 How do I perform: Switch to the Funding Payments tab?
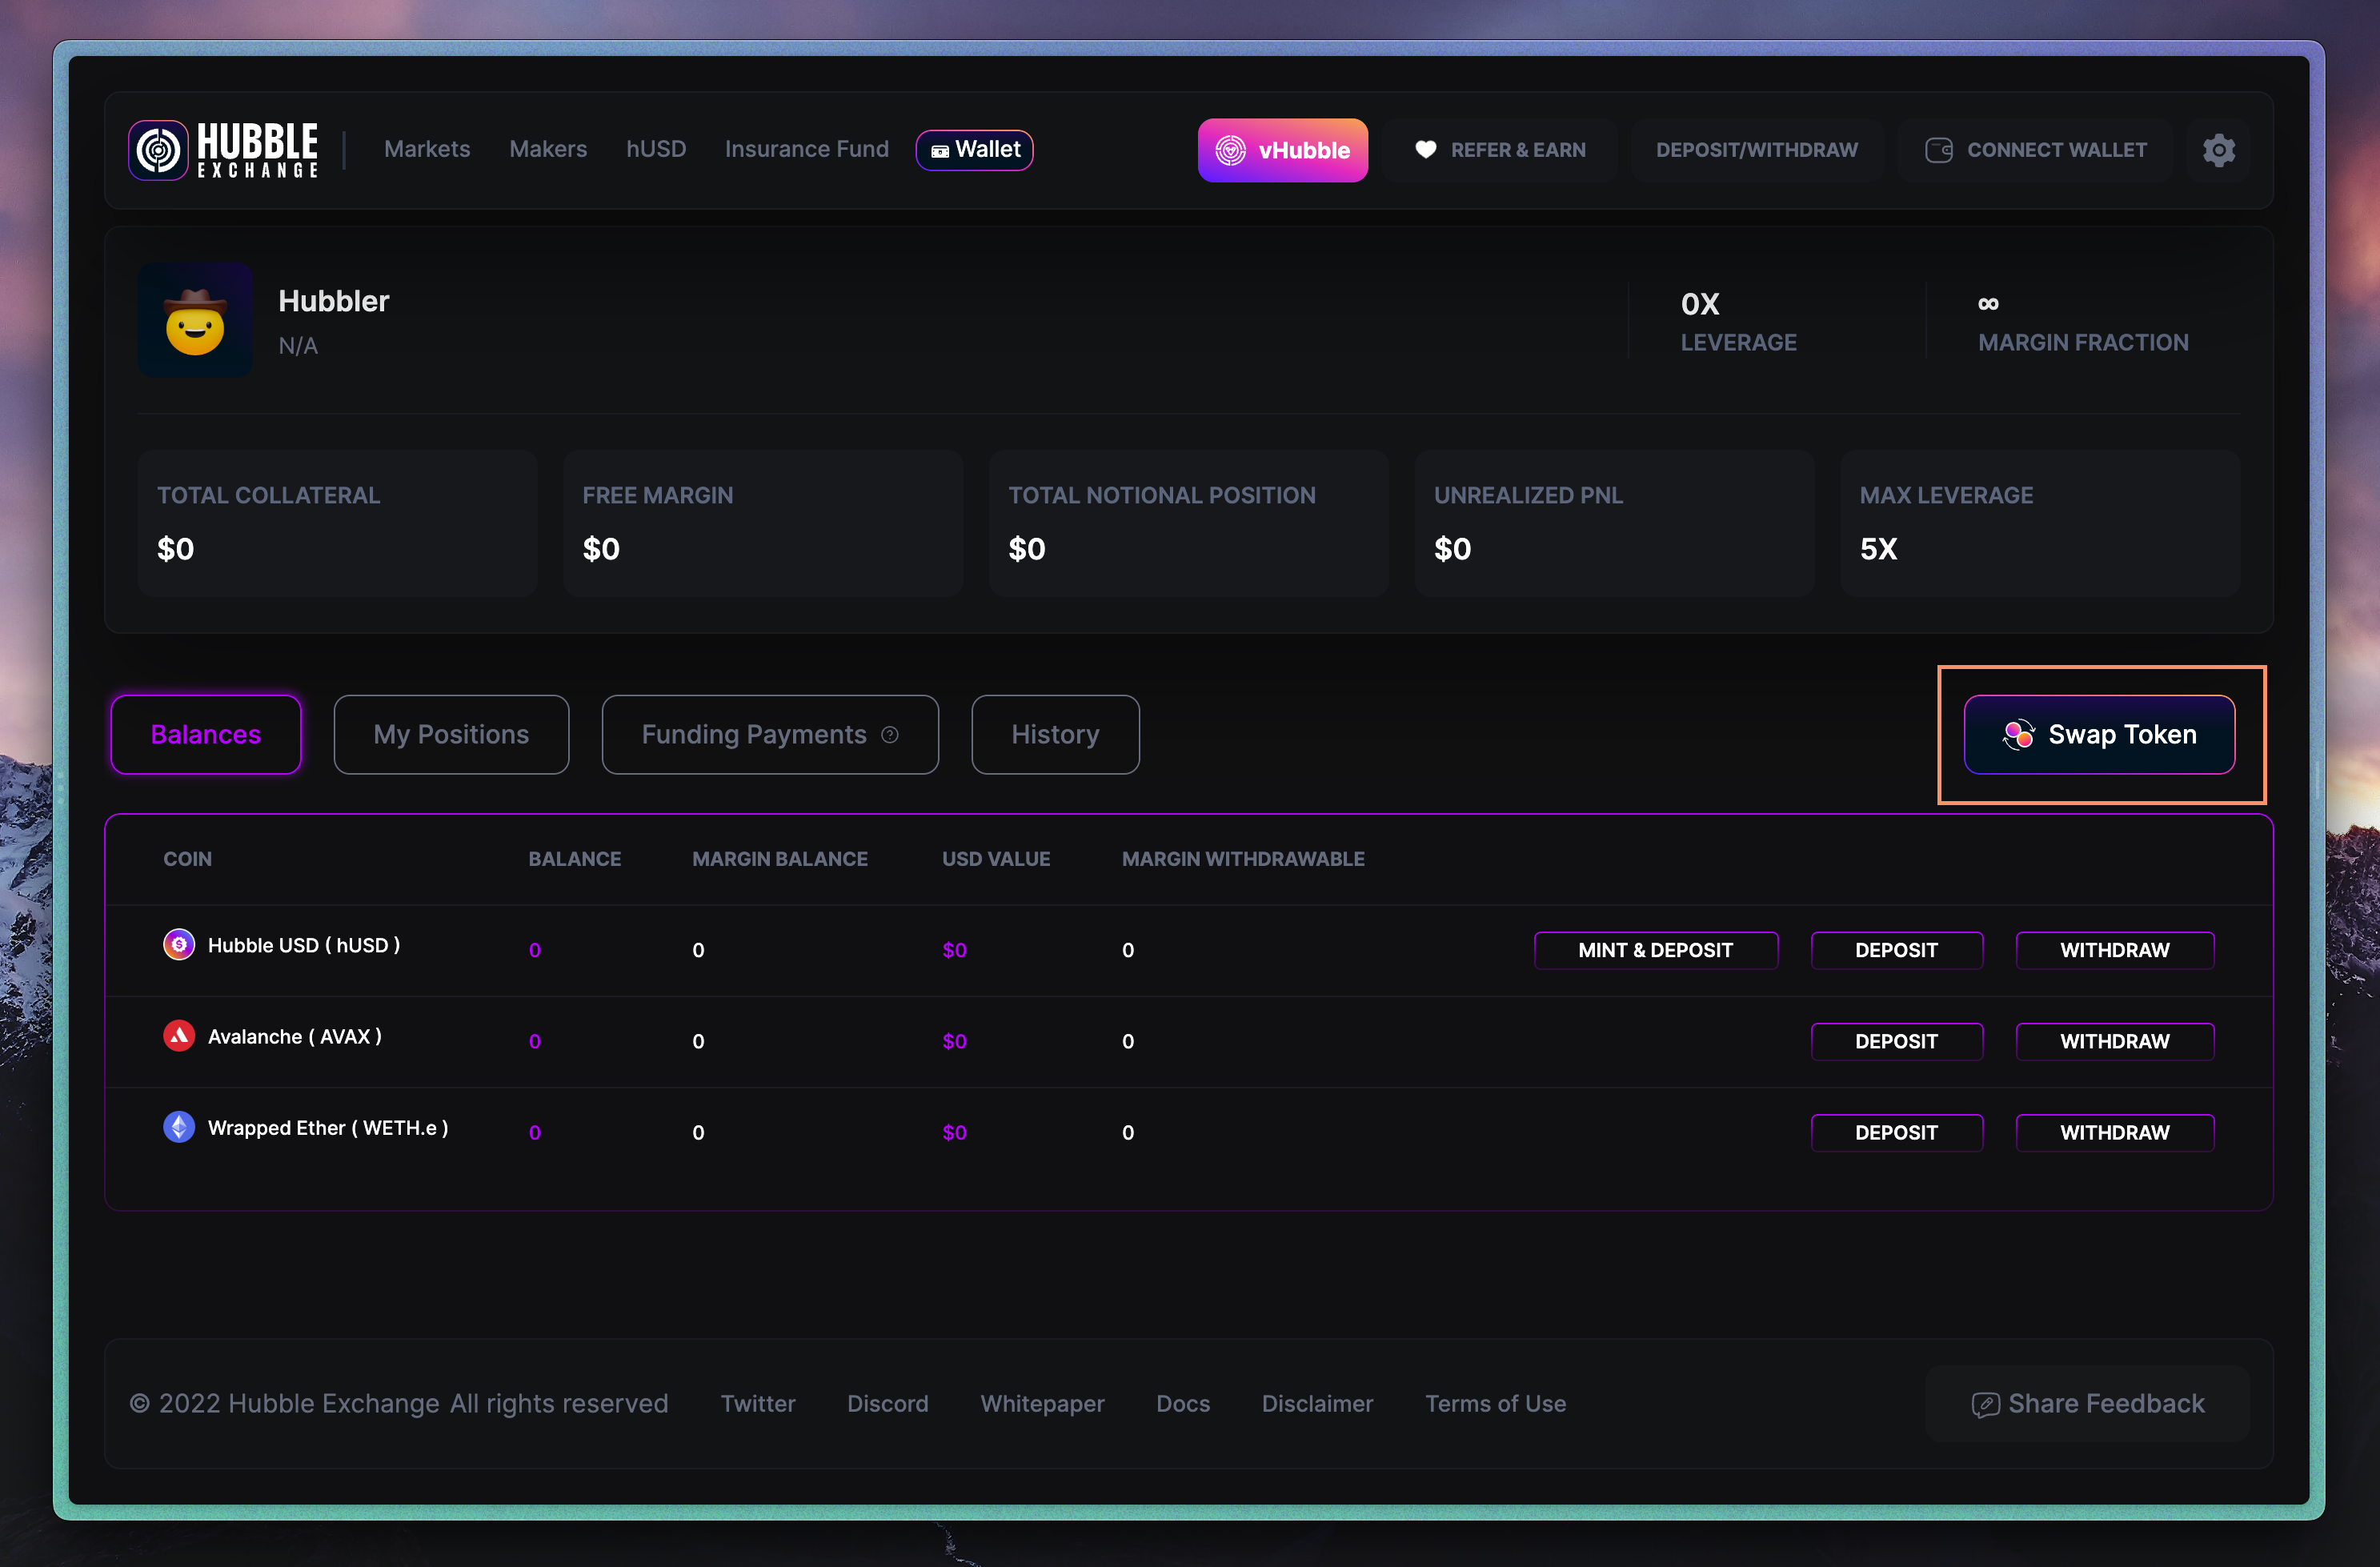tap(770, 735)
